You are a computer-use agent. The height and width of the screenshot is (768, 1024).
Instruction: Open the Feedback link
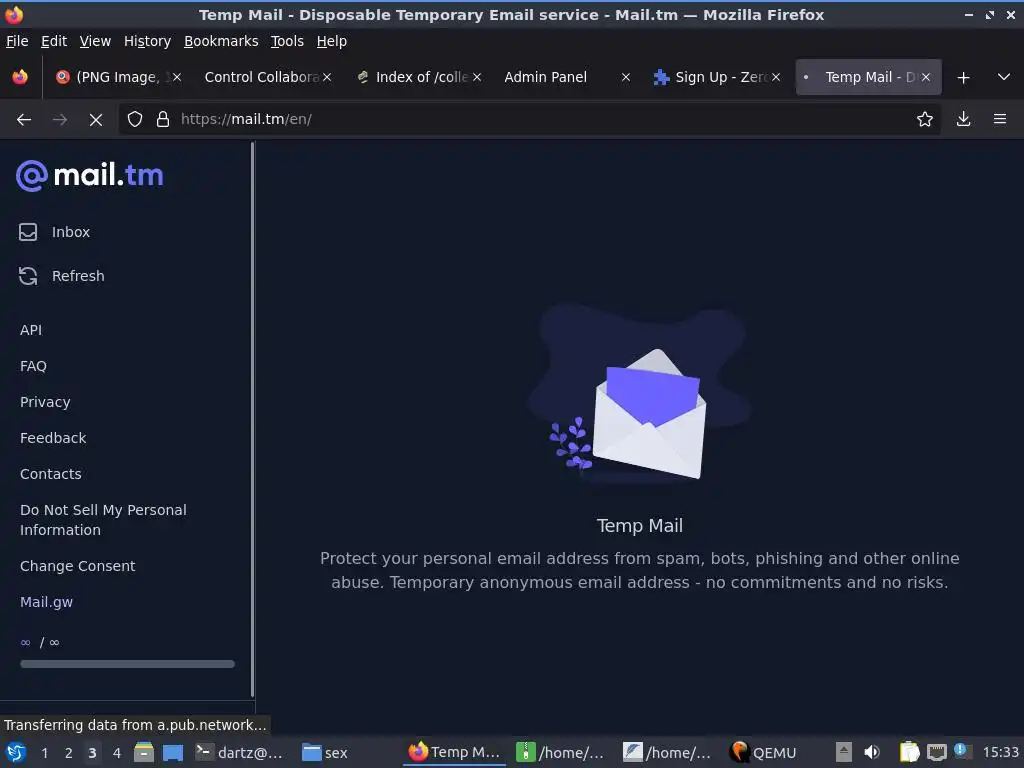pos(53,438)
